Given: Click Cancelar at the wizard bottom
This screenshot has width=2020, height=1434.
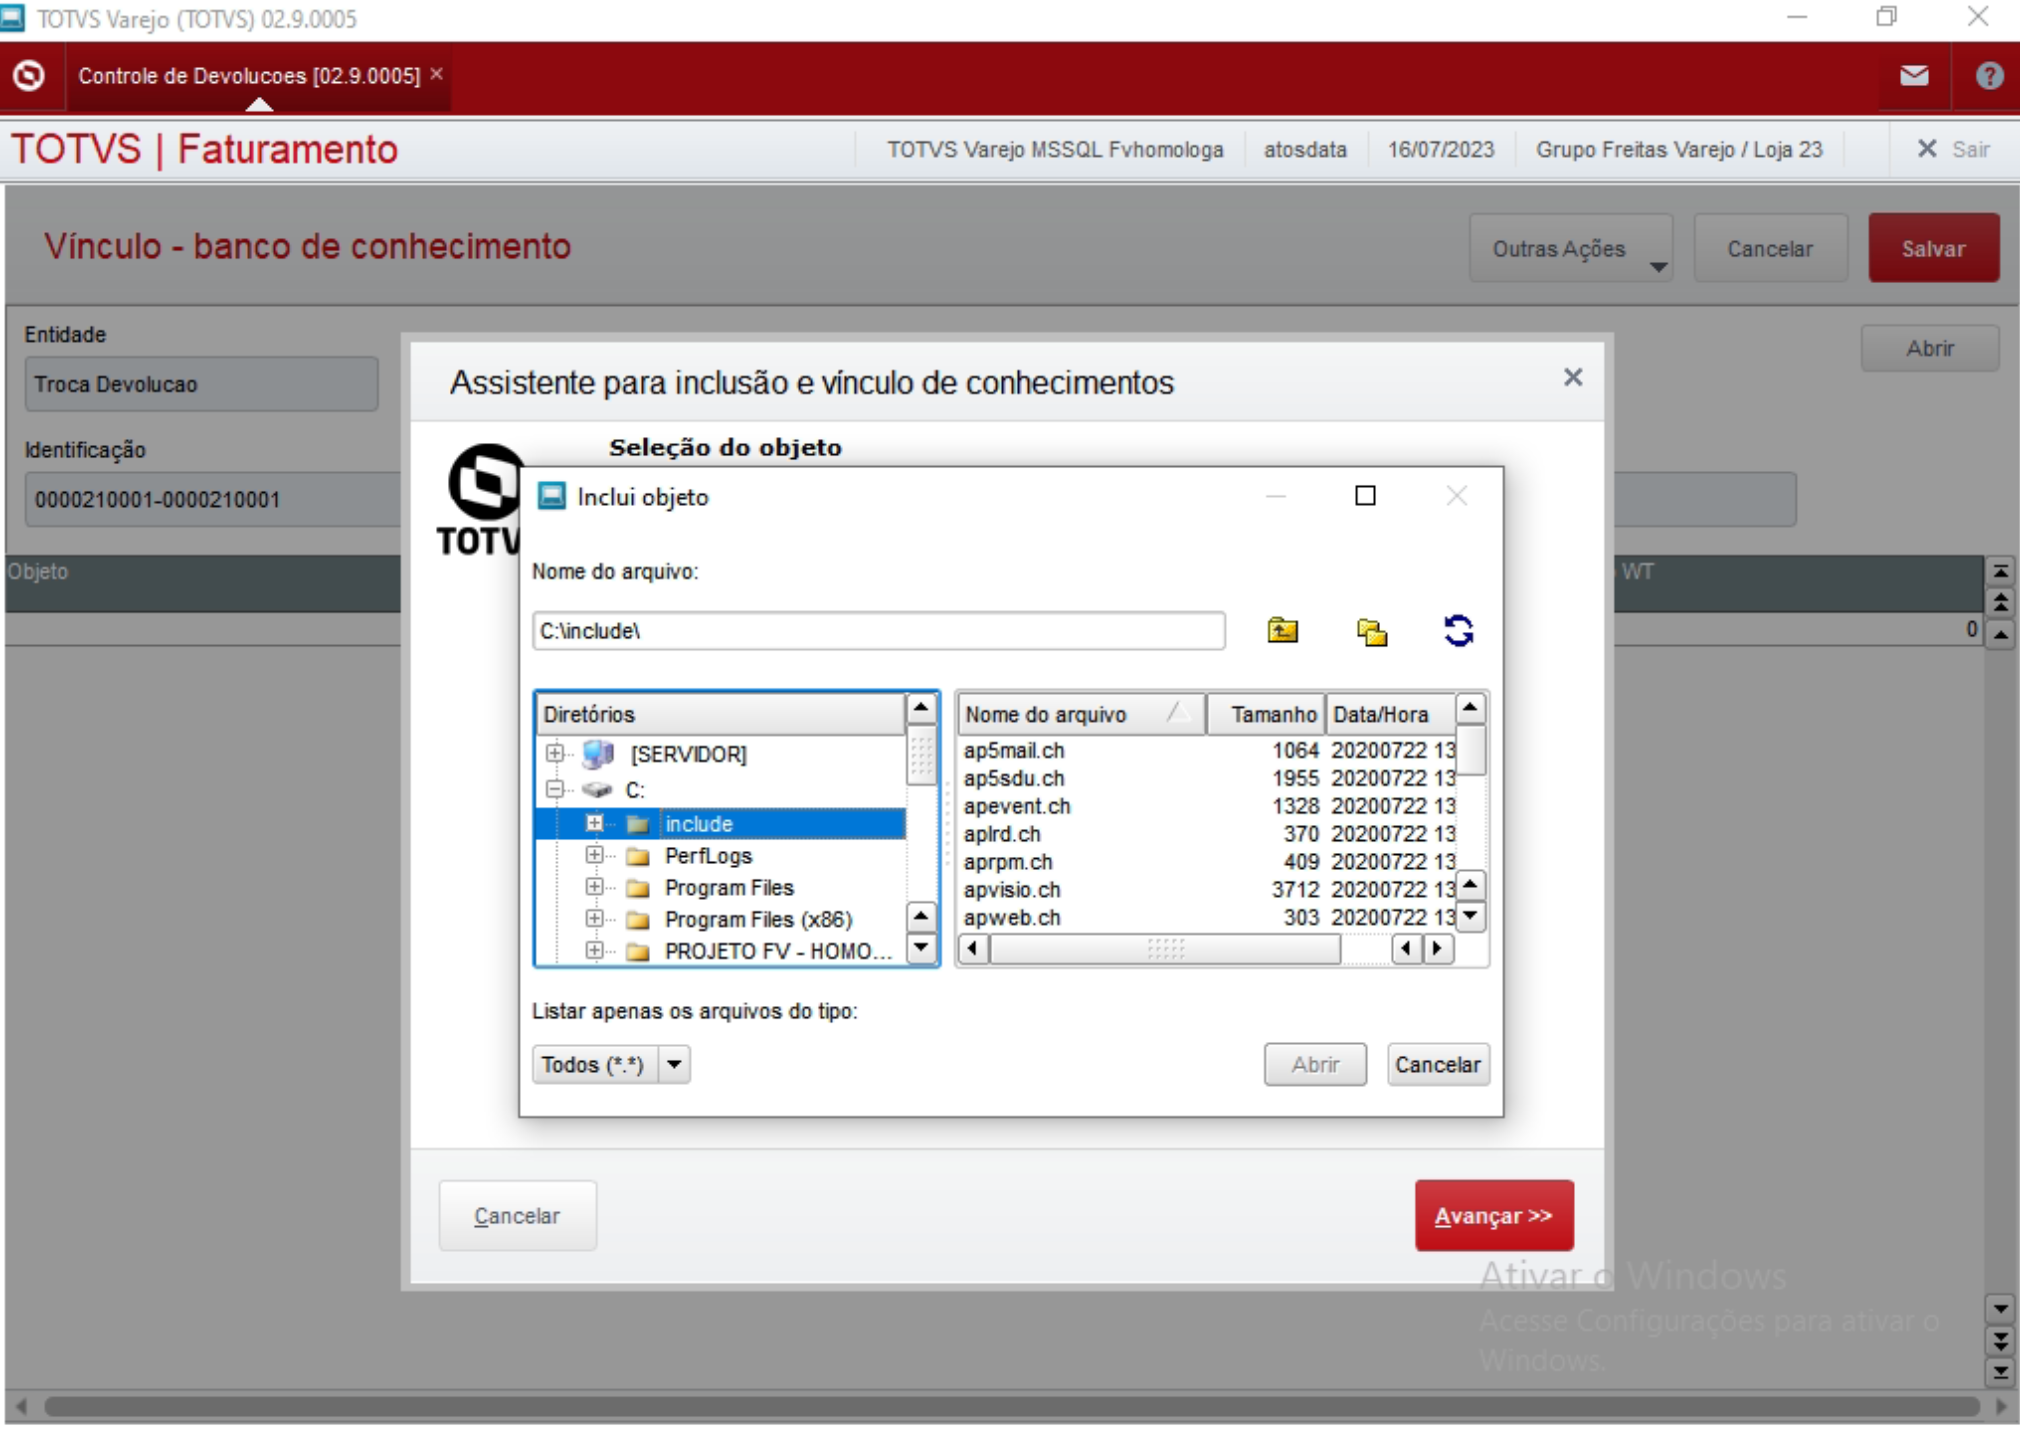Looking at the screenshot, I should point(517,1215).
